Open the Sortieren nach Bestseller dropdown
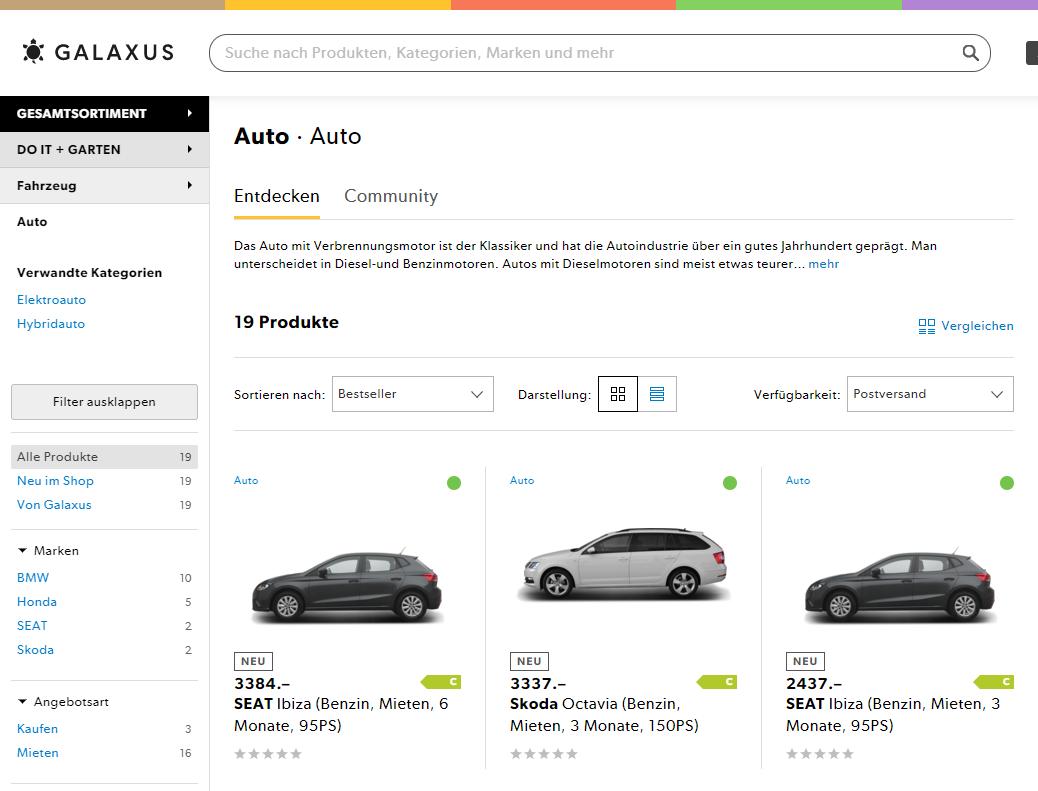The width and height of the screenshot is (1038, 791). click(412, 394)
